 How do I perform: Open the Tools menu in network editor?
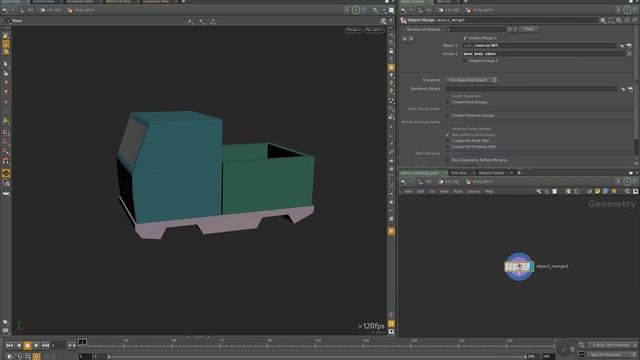click(x=458, y=191)
